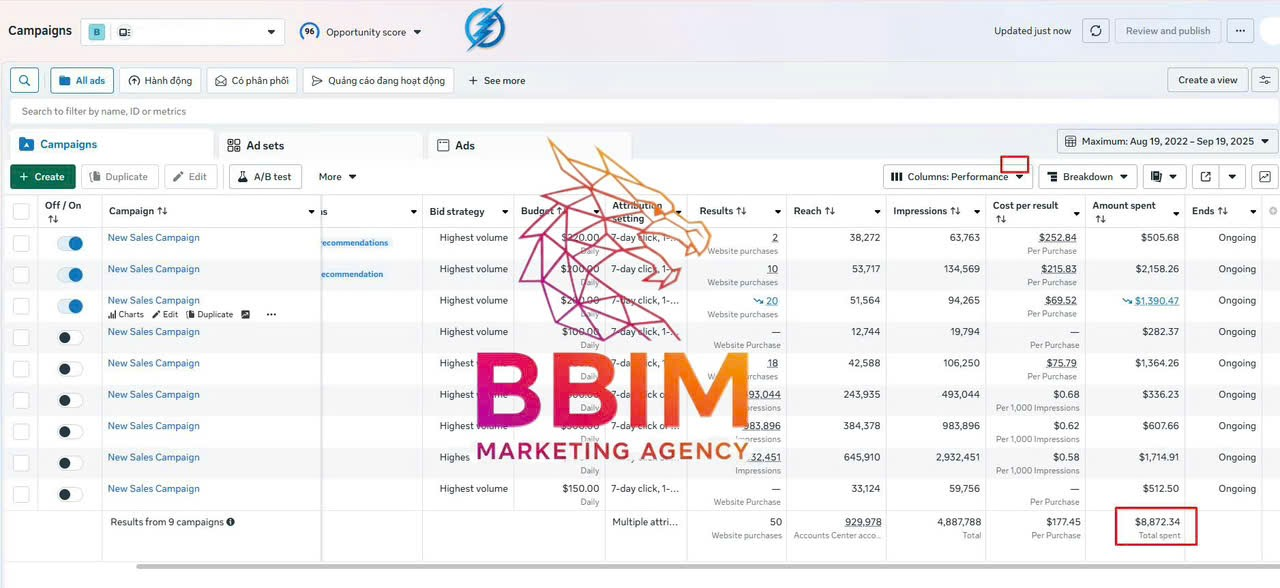Select Quảng cáo đang hoạt động filter
Screen dimensions: 1280x588
[x=379, y=81]
